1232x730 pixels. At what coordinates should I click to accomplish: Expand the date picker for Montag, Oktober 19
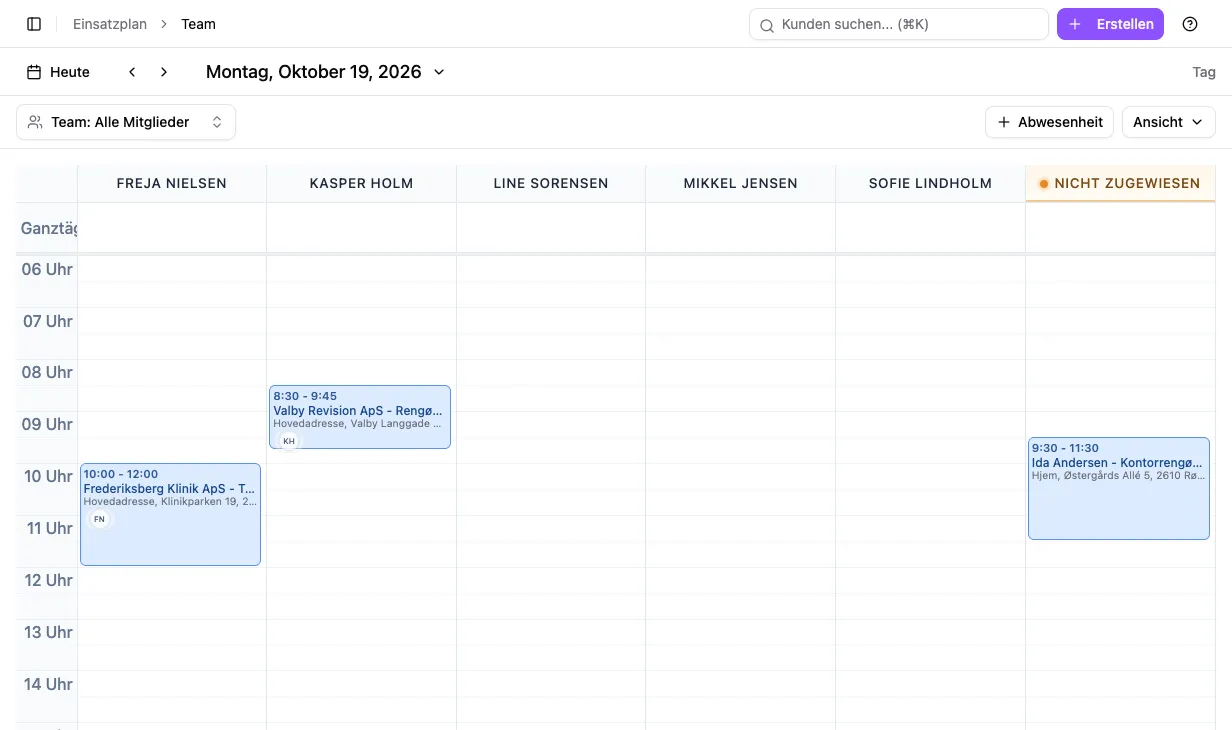pos(325,72)
